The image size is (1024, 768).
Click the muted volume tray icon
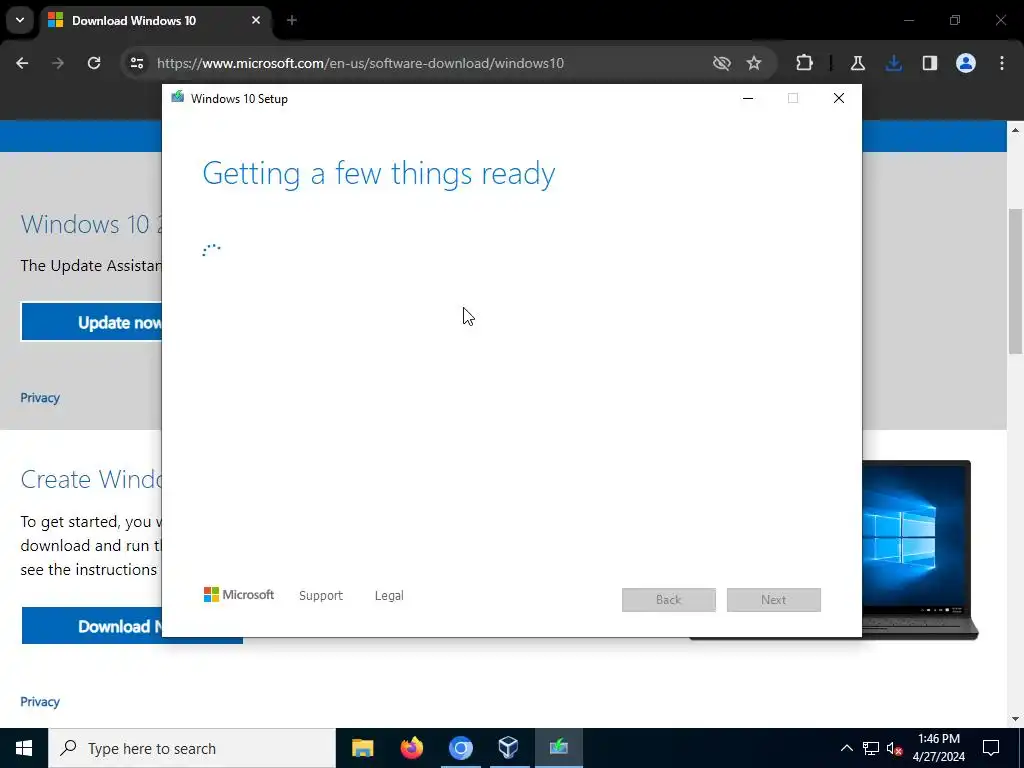pyautogui.click(x=895, y=748)
